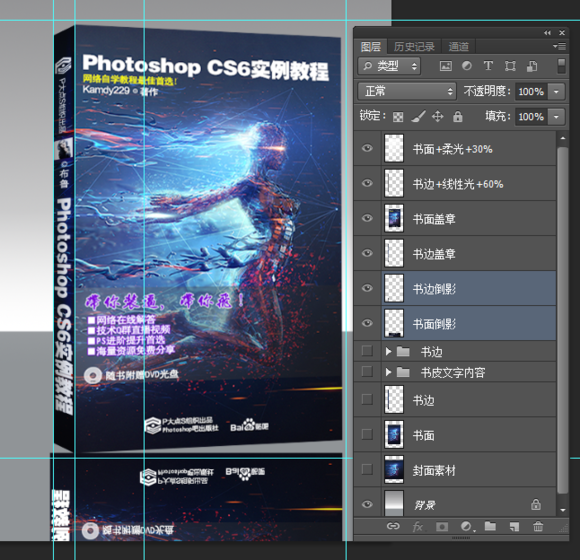Viewport: 580px width, 560px height.
Task: Hide the 书面盖章 layer
Action: coord(367,218)
